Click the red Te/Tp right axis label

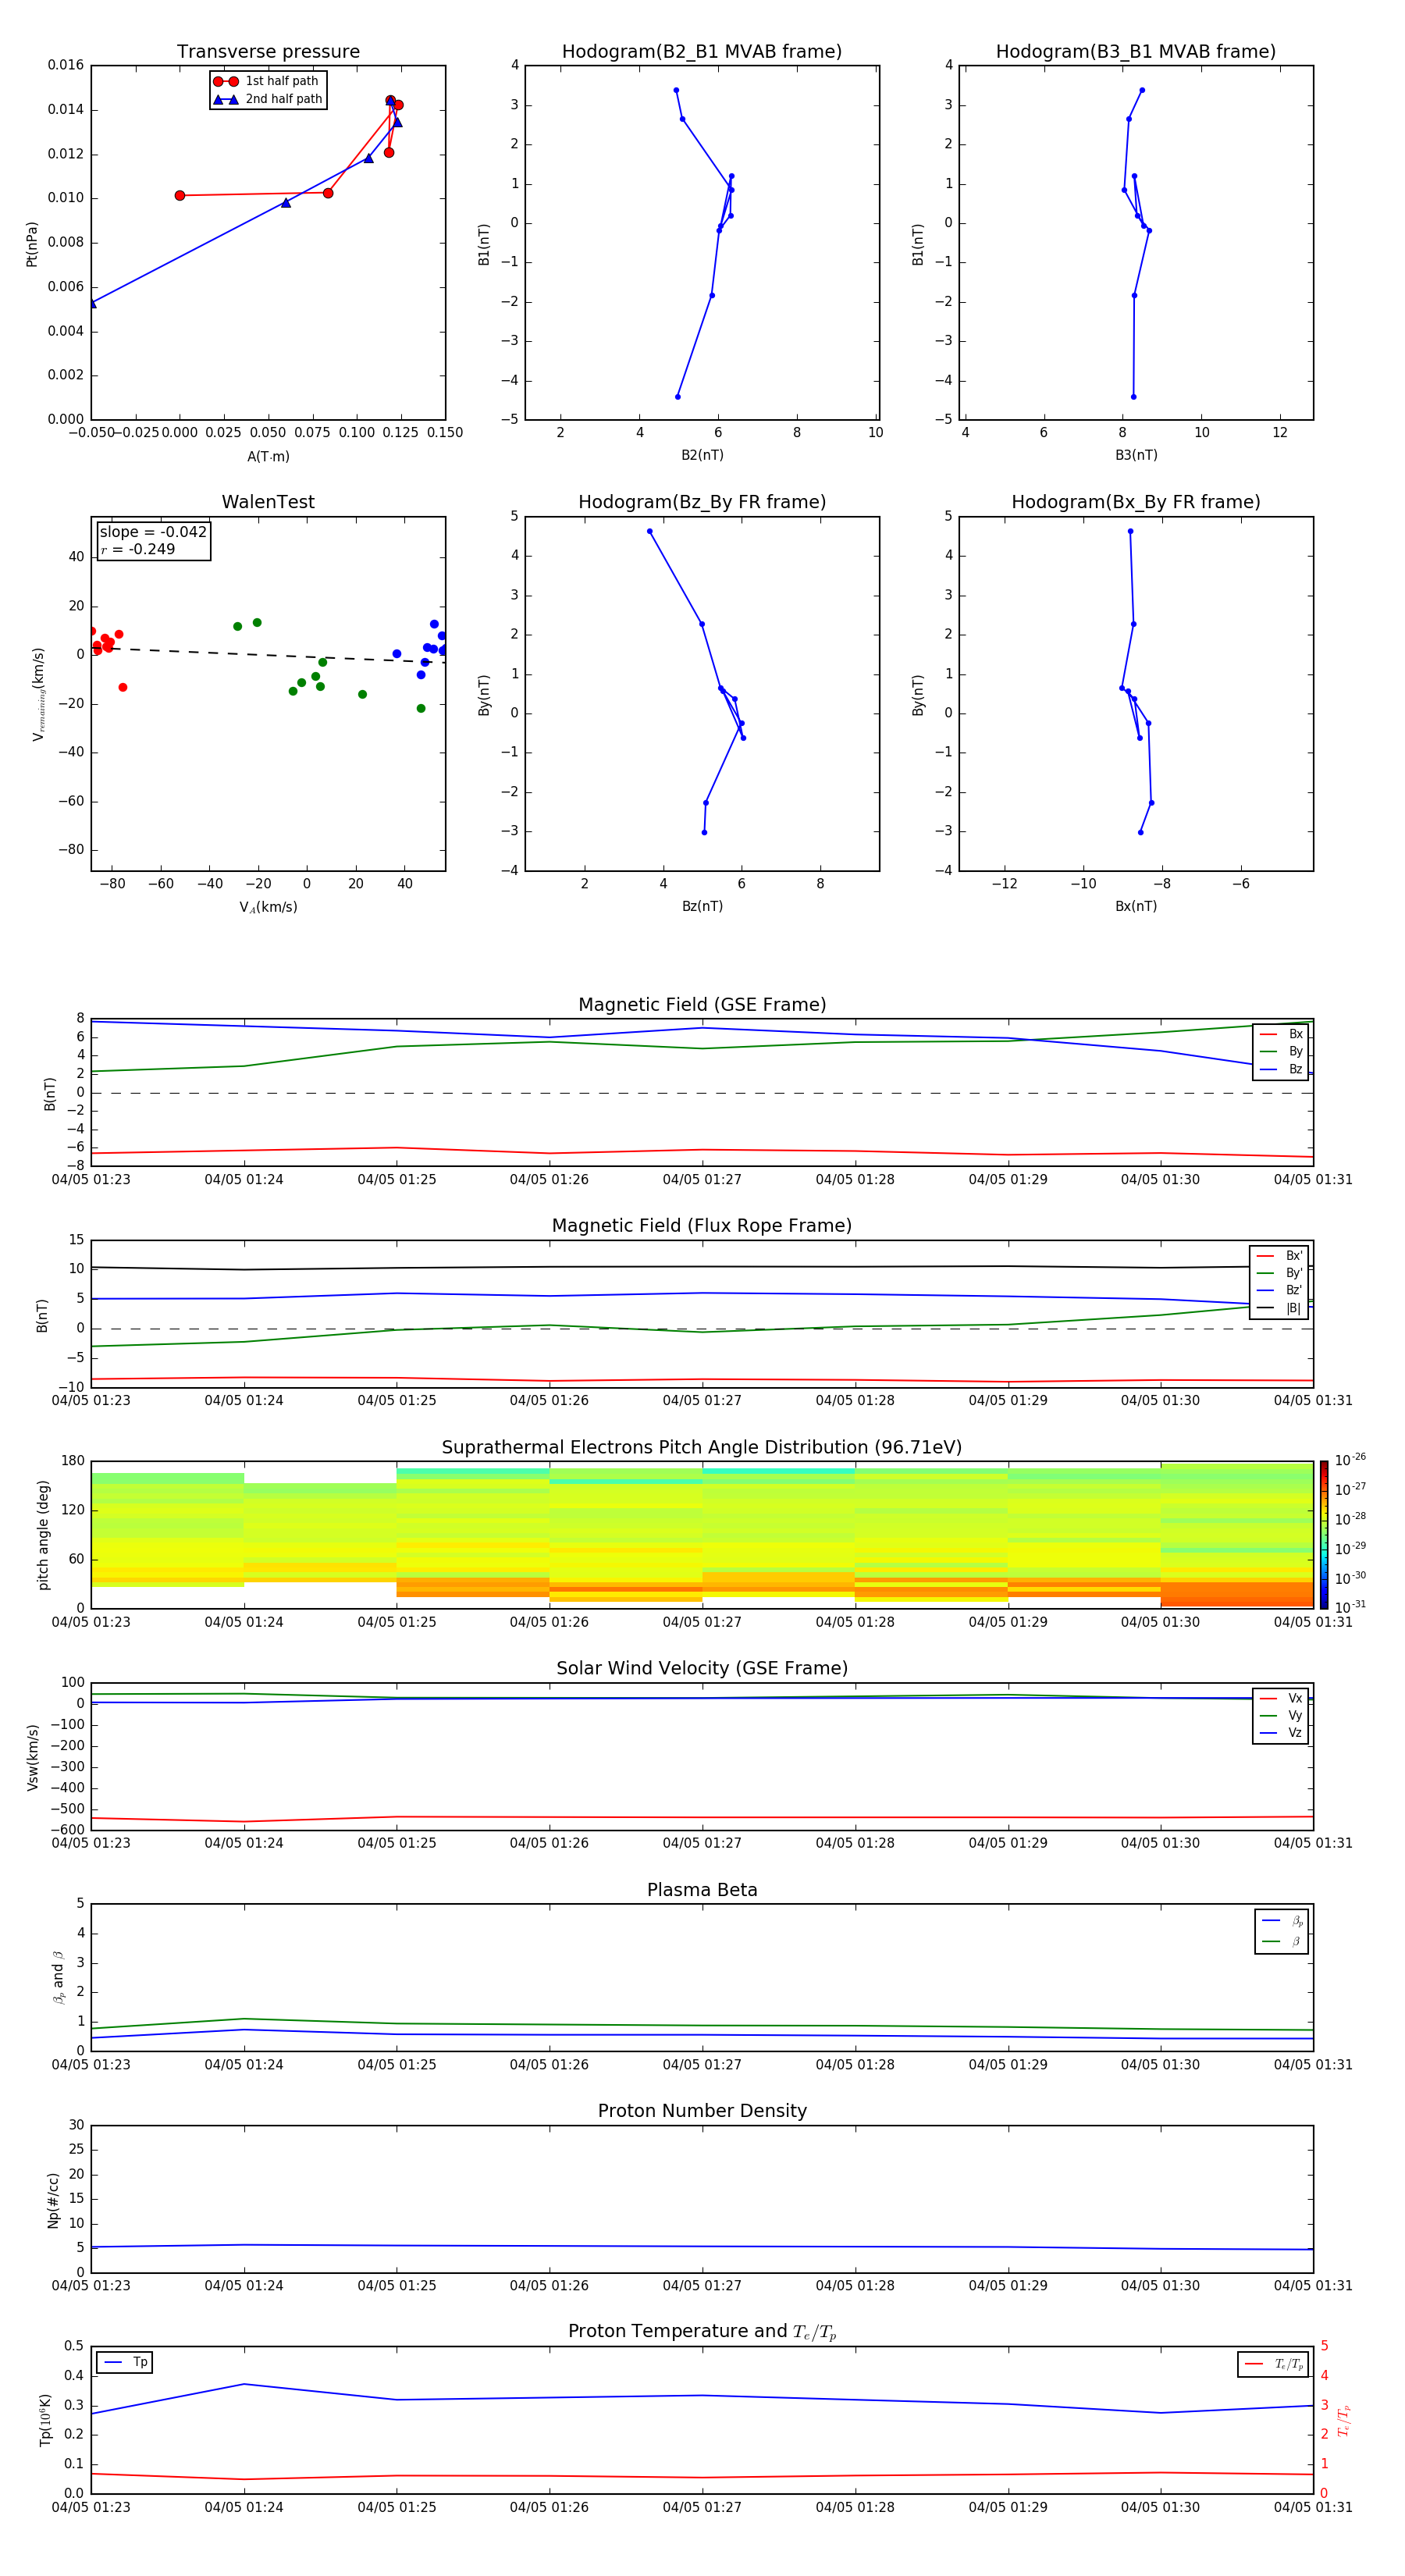pyautogui.click(x=1343, y=2420)
